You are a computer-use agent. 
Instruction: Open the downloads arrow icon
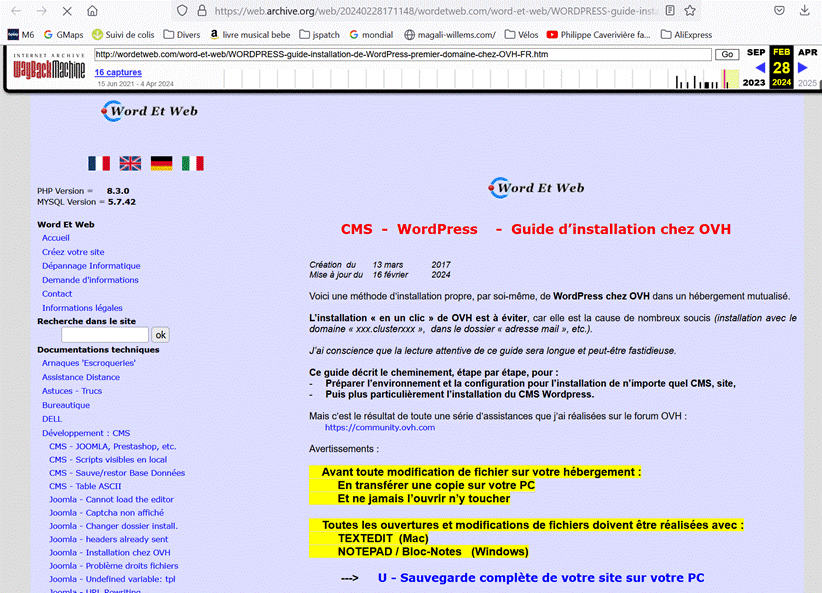(x=805, y=10)
